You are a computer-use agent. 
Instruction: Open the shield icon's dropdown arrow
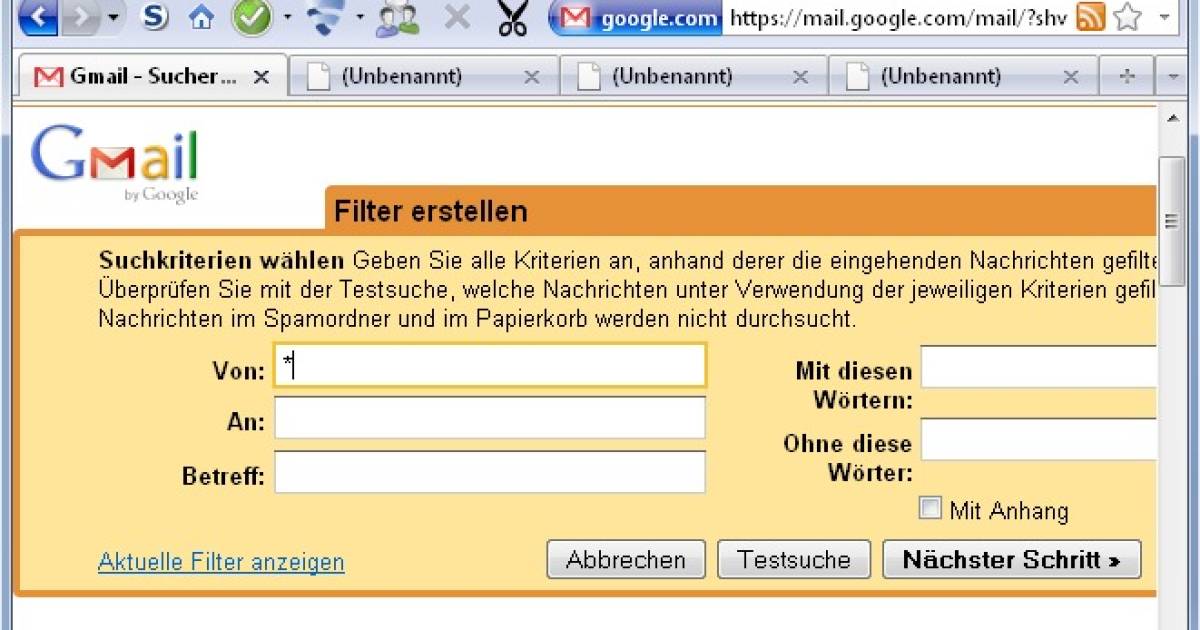click(360, 17)
